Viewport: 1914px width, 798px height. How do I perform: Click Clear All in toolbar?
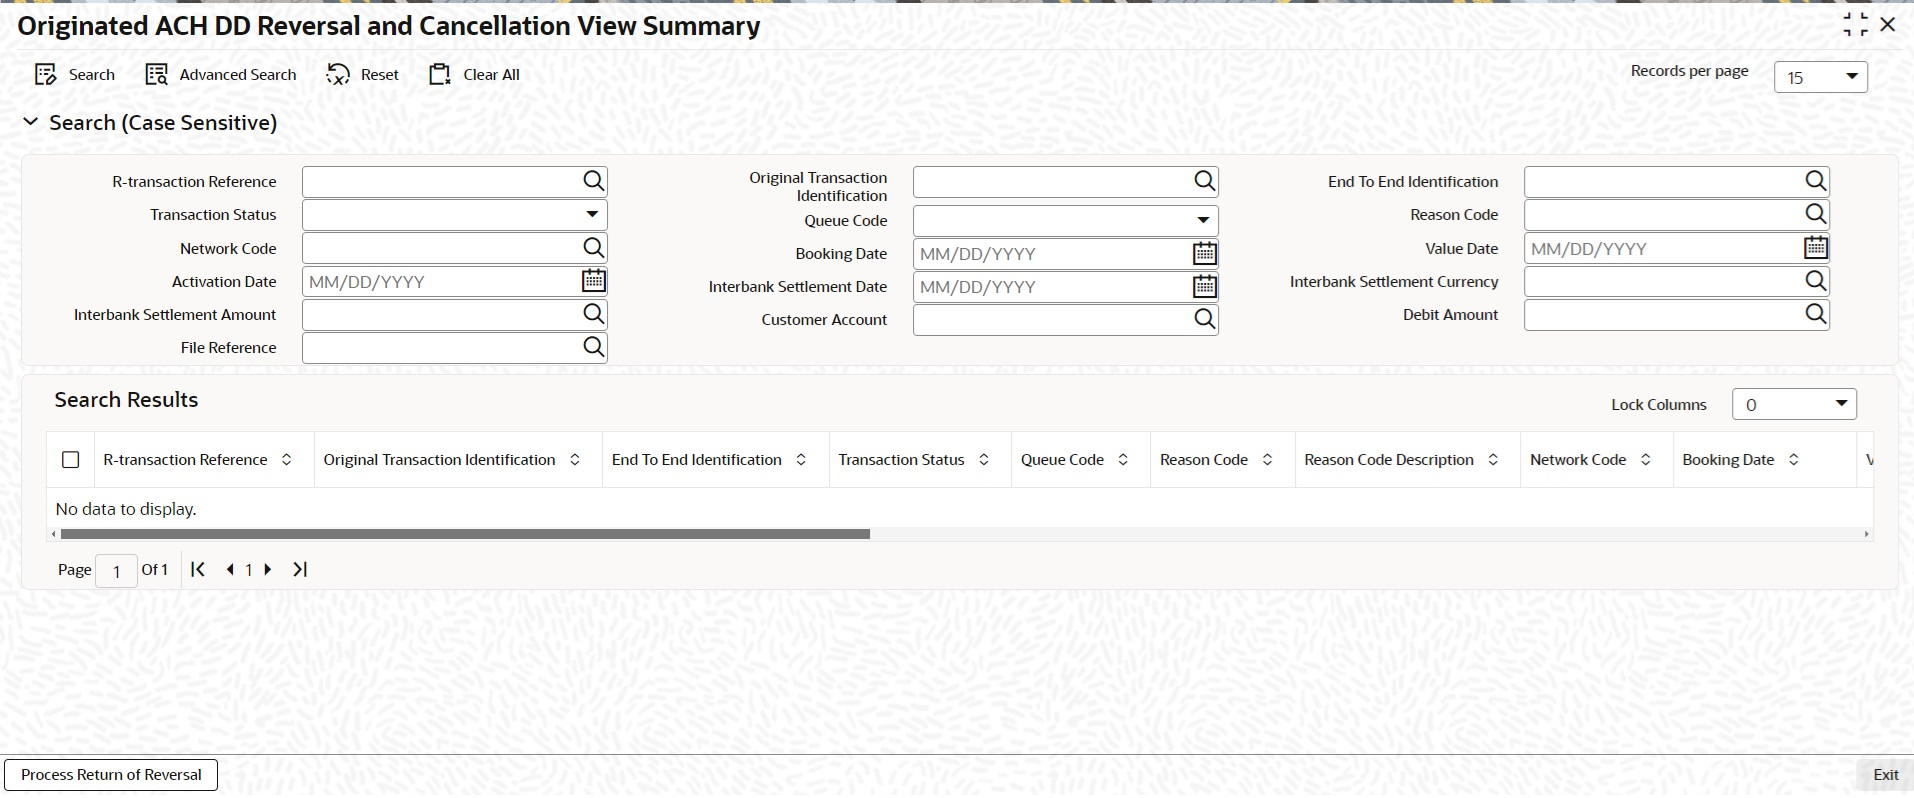click(475, 74)
